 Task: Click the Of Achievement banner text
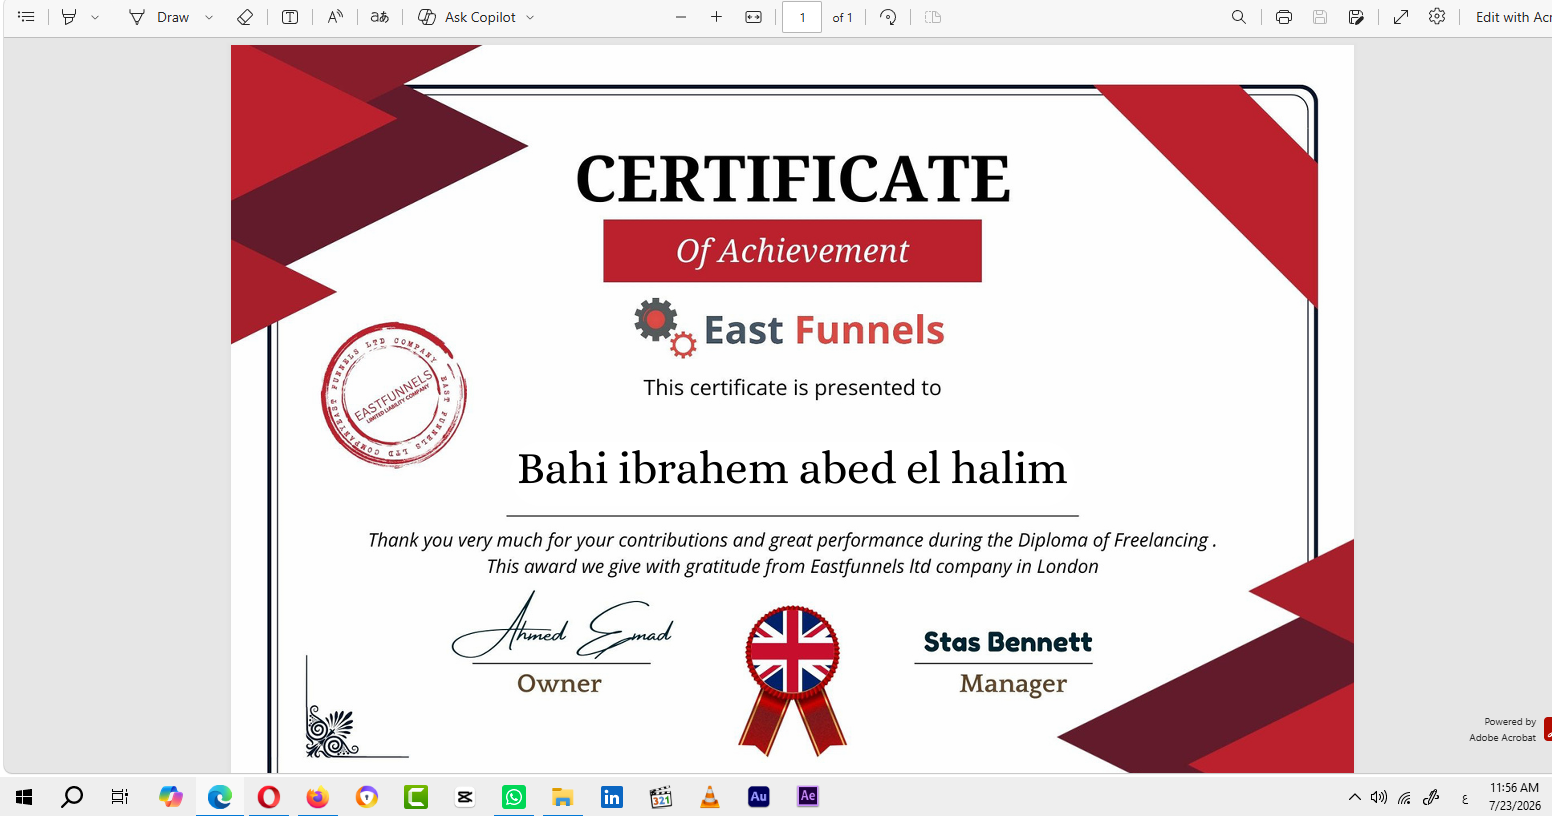point(792,251)
